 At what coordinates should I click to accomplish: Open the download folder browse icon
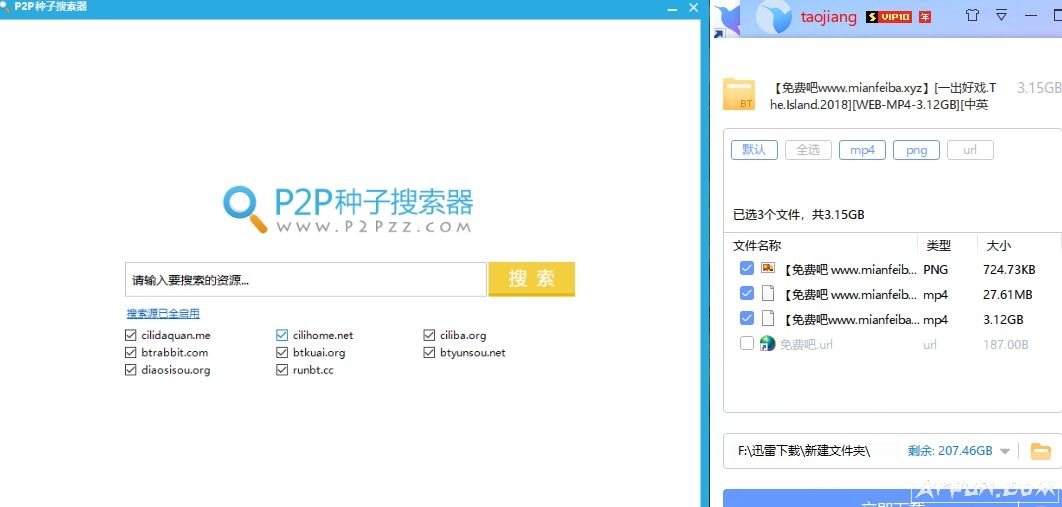(x=1040, y=451)
